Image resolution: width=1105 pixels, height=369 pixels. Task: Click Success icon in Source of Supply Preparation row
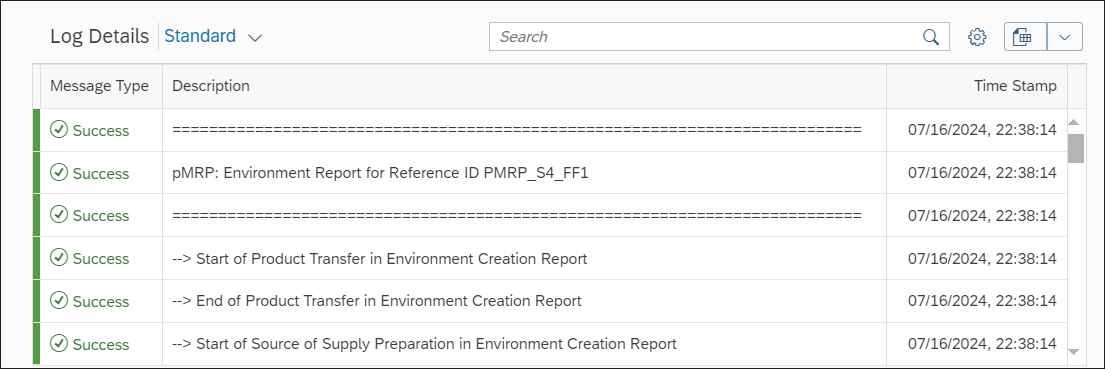click(59, 344)
